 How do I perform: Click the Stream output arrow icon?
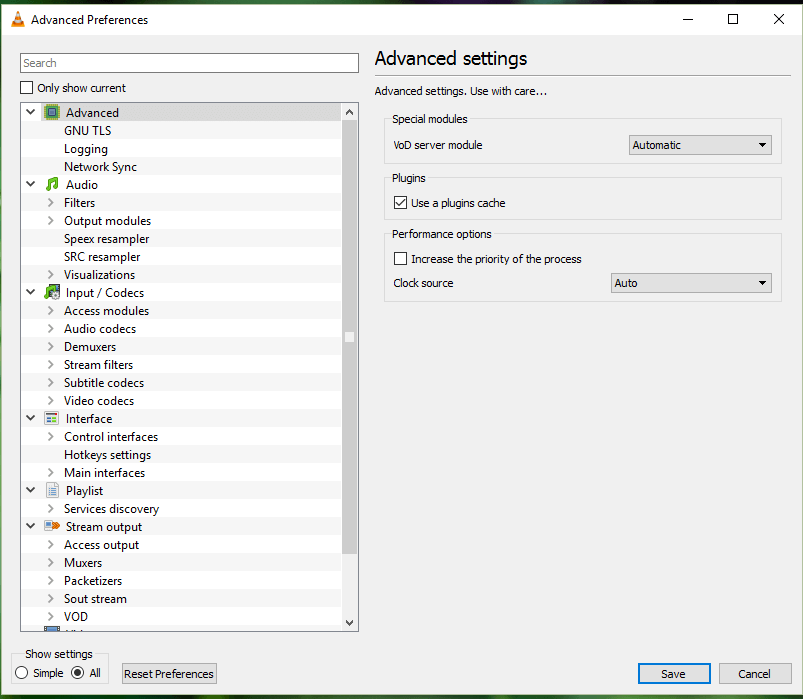click(52, 526)
